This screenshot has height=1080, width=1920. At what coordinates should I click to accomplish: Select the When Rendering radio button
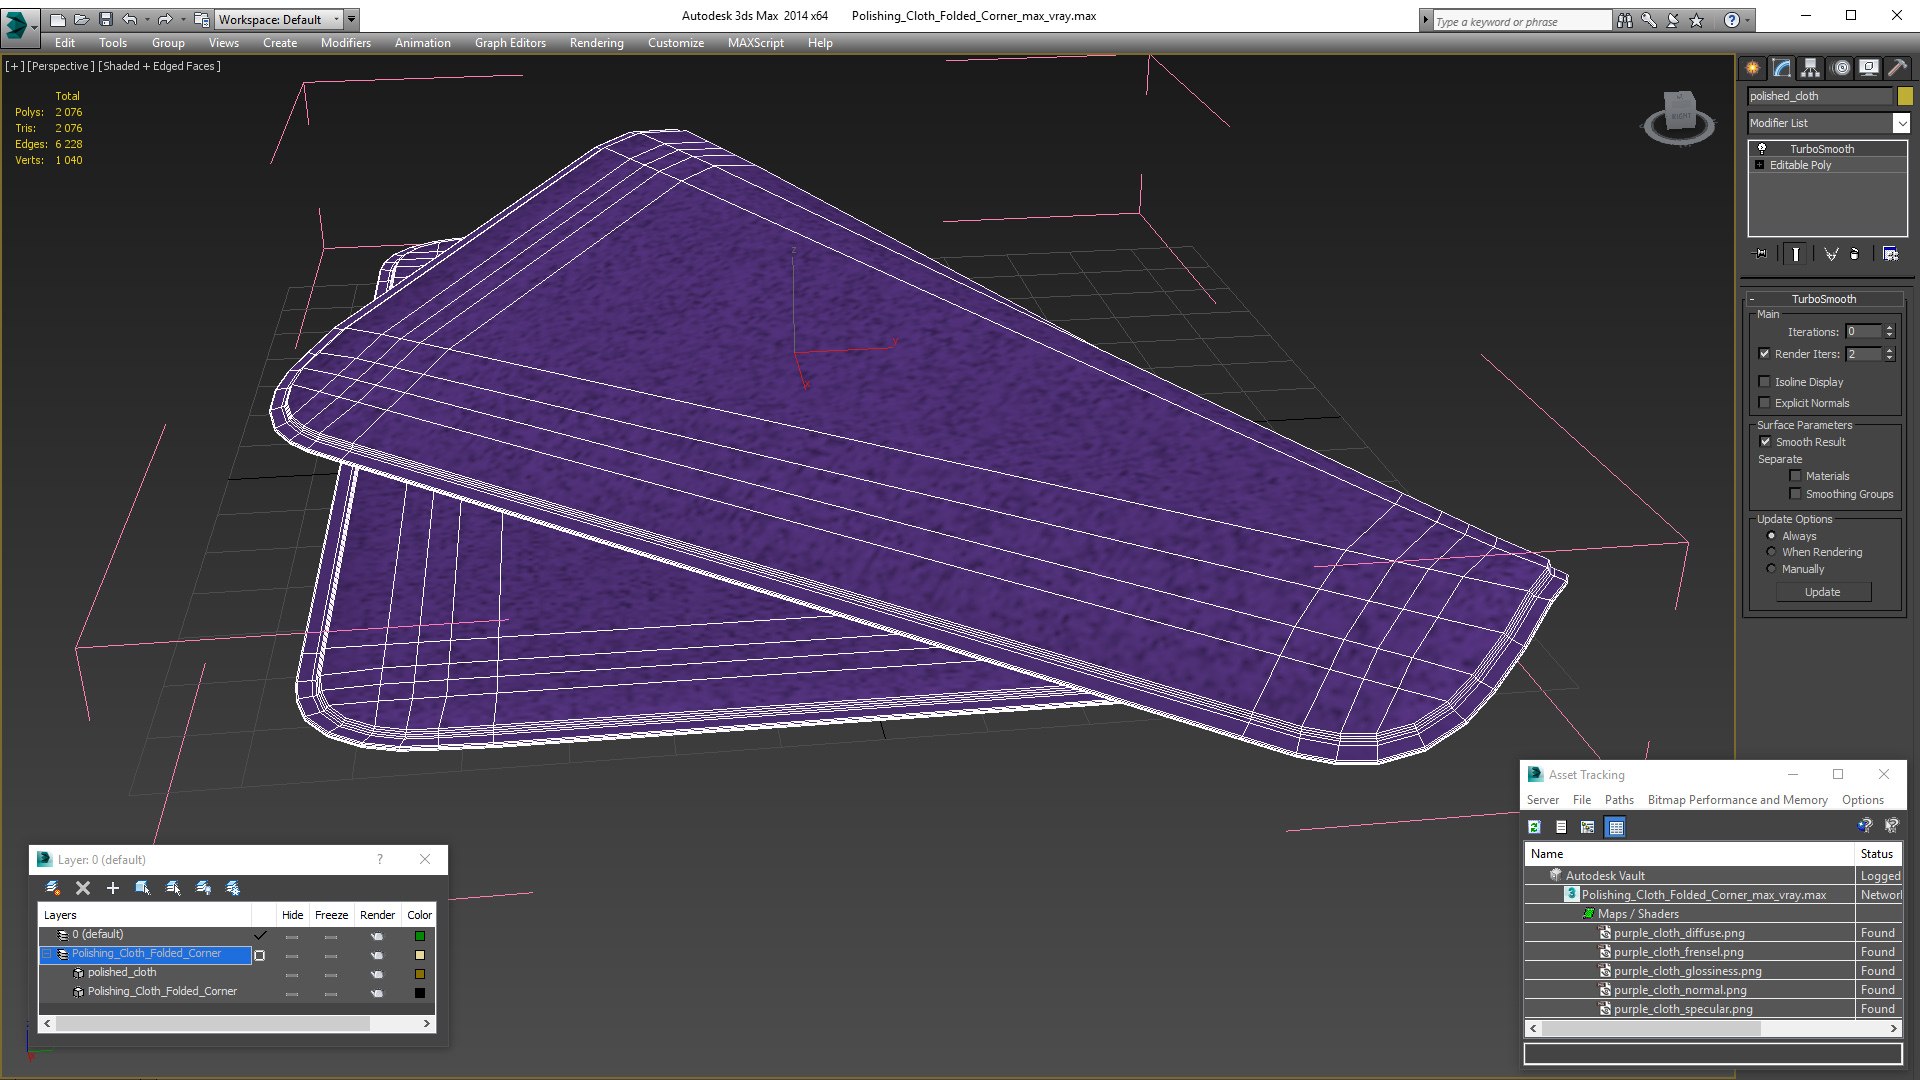point(1771,552)
